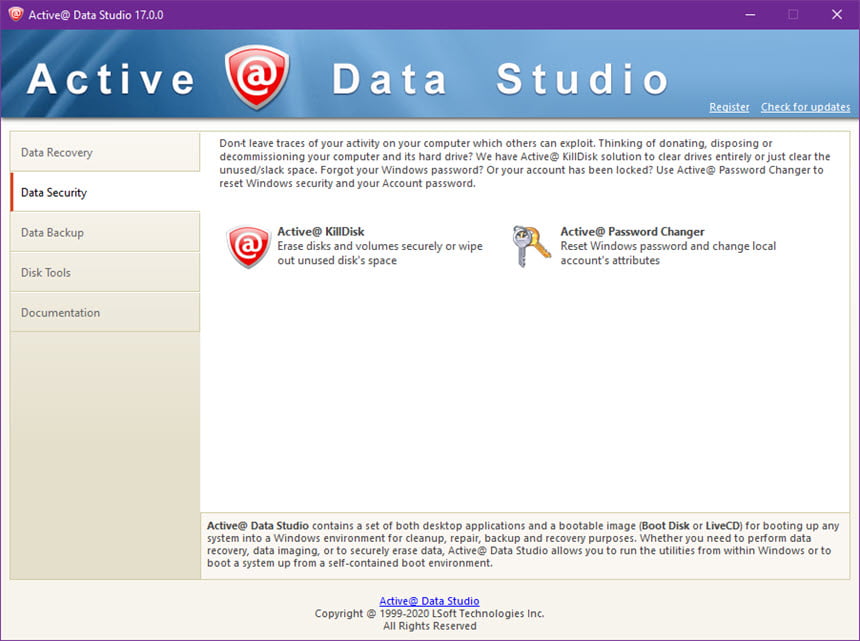Screen dimensions: 860x641
Task: Click the Active@ KillDisk title text
Action: (320, 231)
